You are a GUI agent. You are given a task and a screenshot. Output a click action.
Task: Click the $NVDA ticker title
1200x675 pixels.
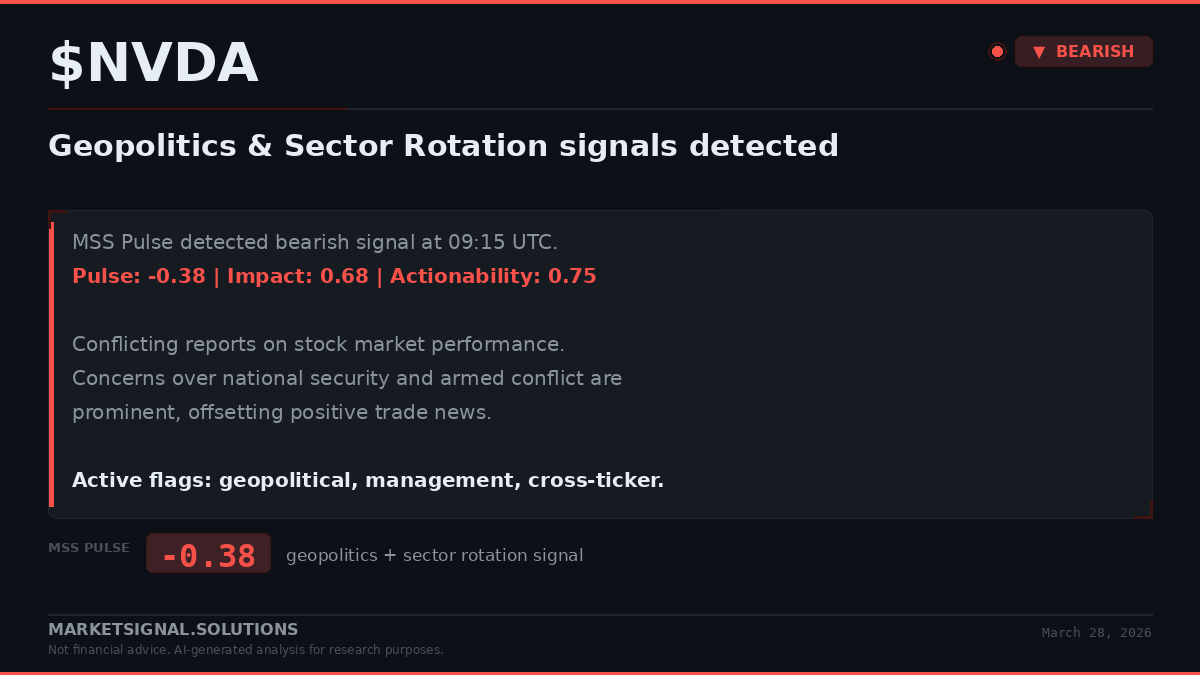click(x=154, y=64)
